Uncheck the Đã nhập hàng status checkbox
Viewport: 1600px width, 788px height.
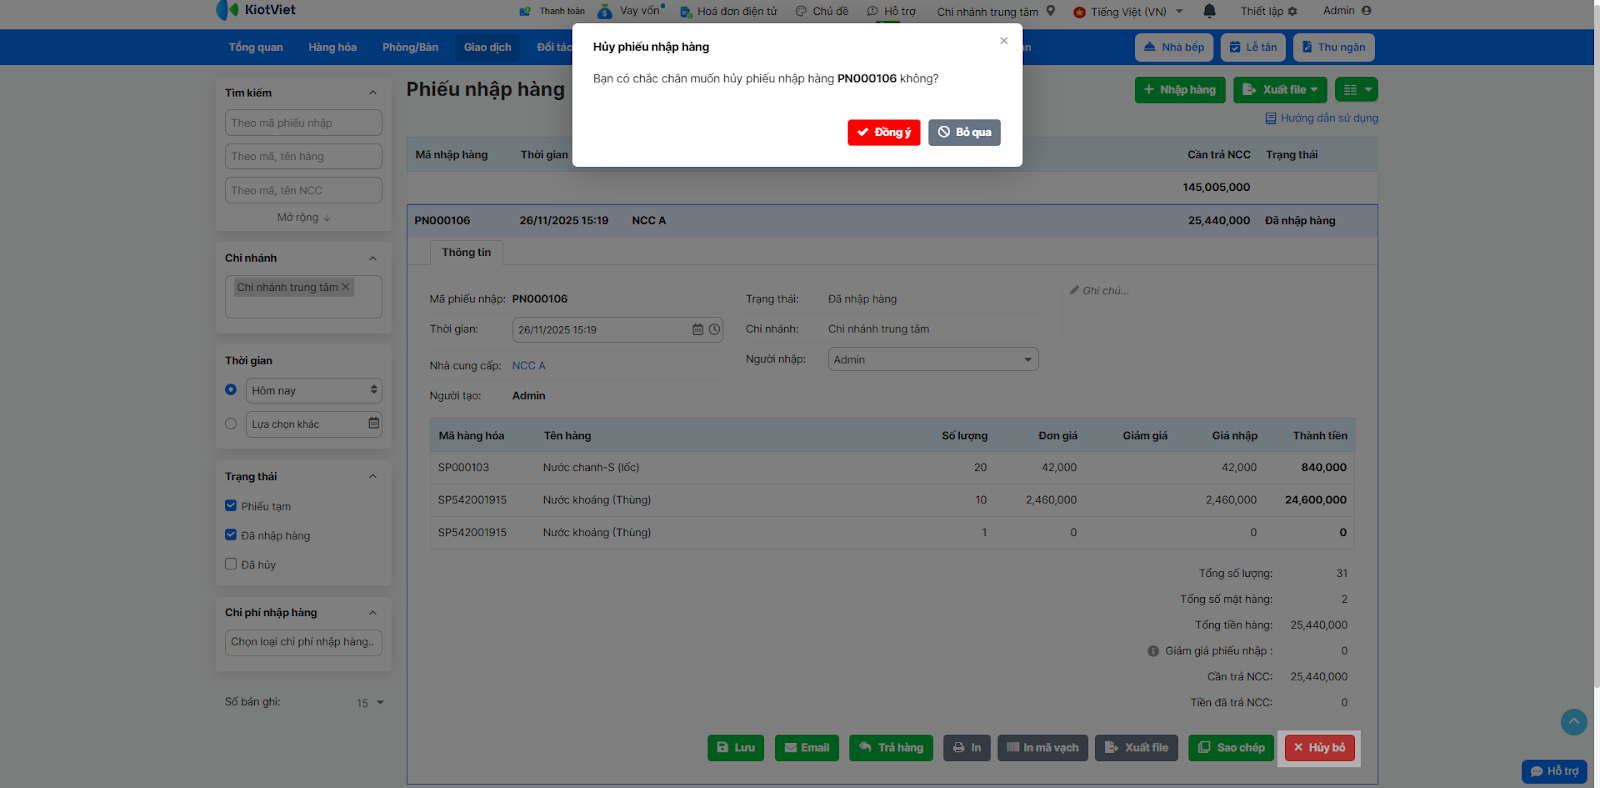(231, 535)
